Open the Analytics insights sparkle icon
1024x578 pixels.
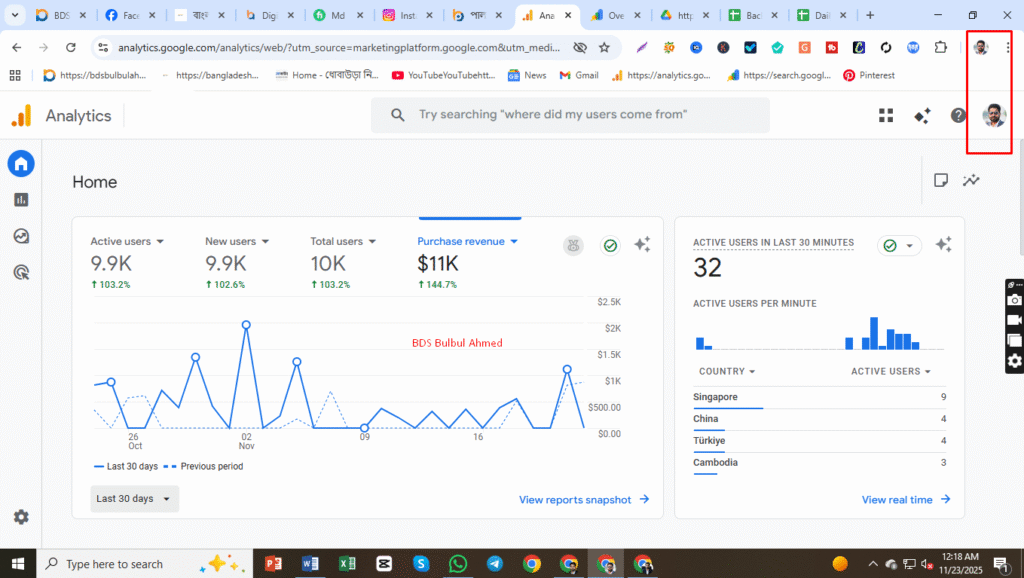921,115
